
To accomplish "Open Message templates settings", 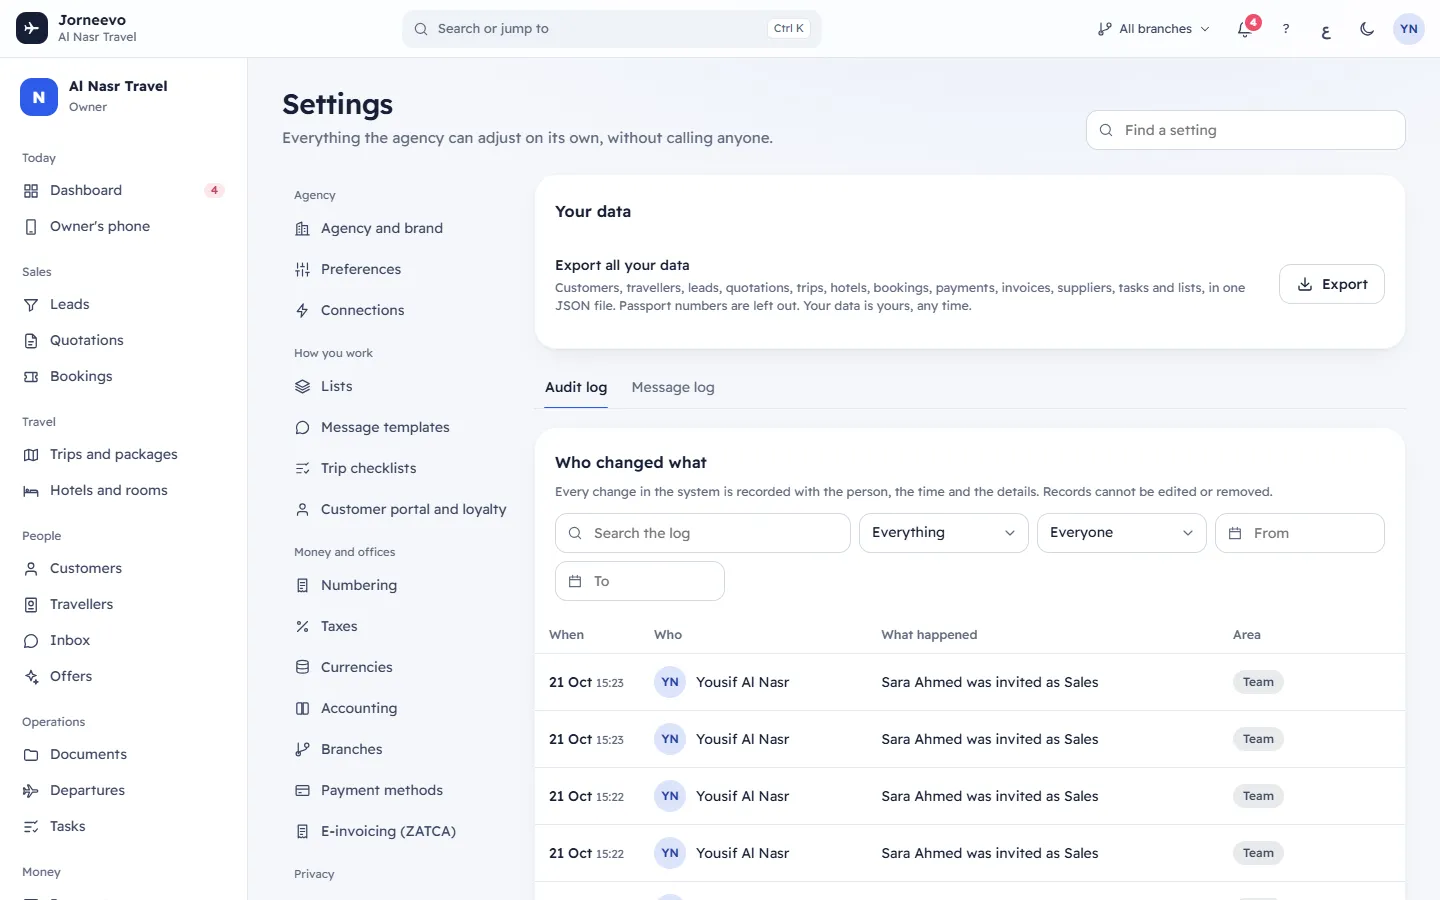I will tap(400, 427).
